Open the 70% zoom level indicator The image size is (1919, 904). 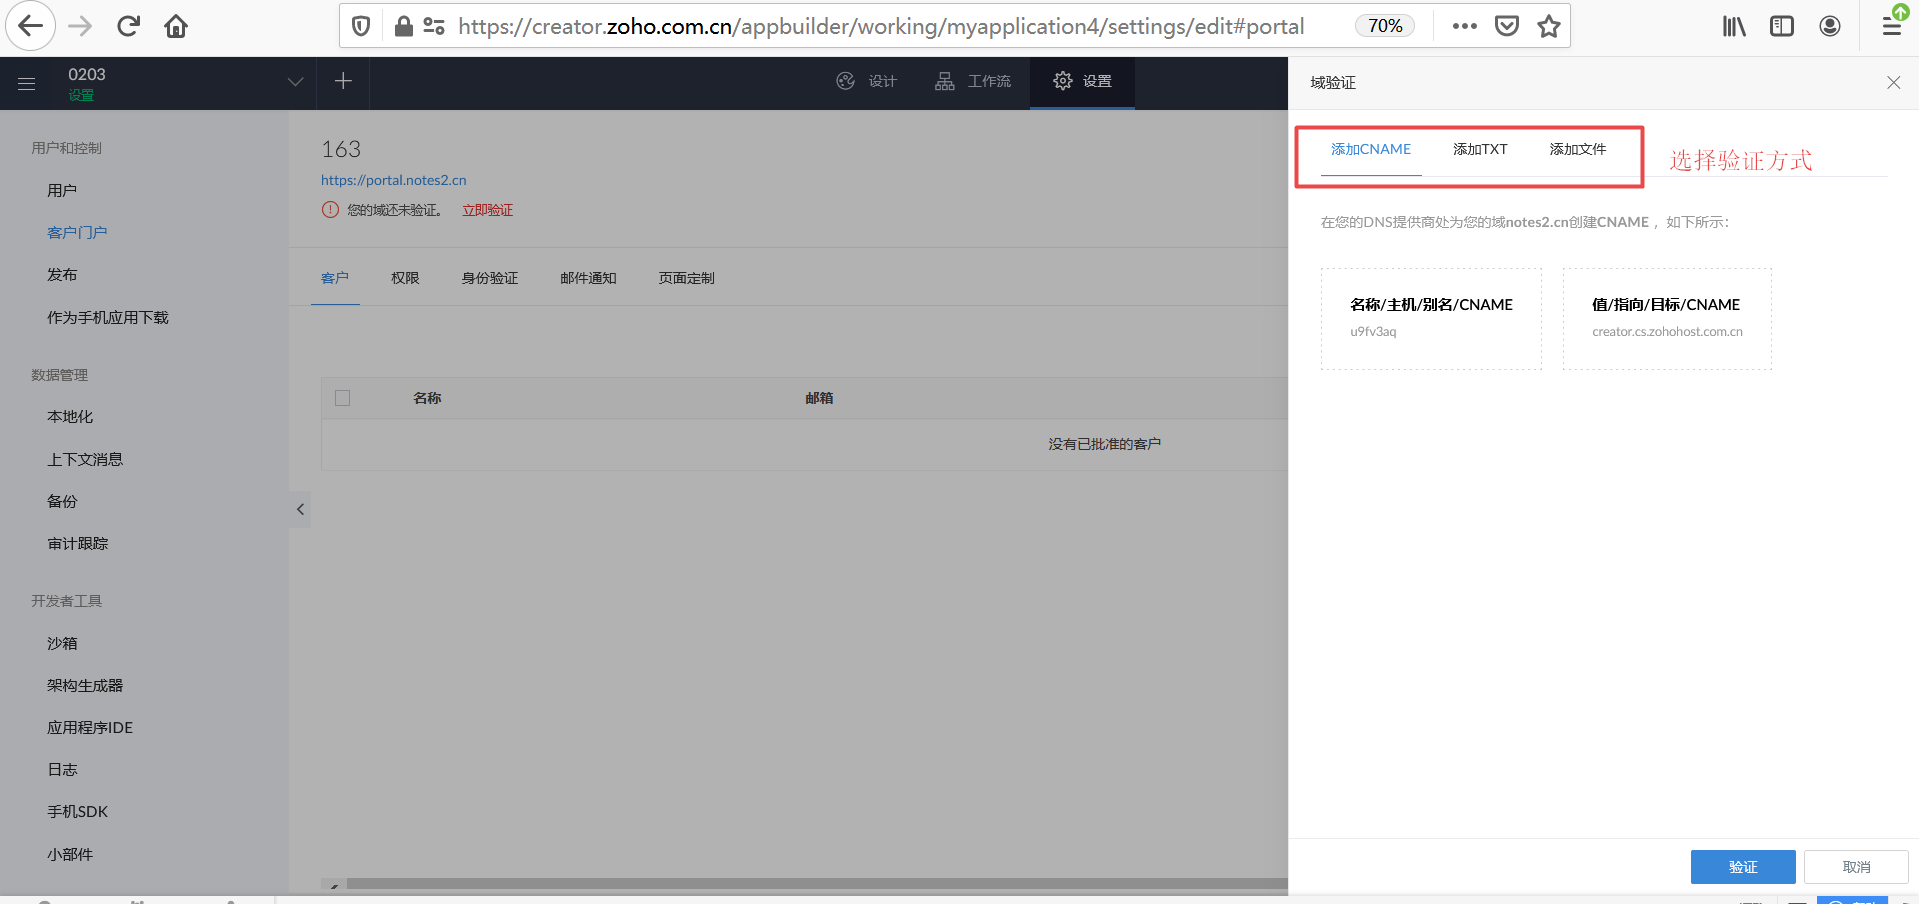click(1385, 26)
